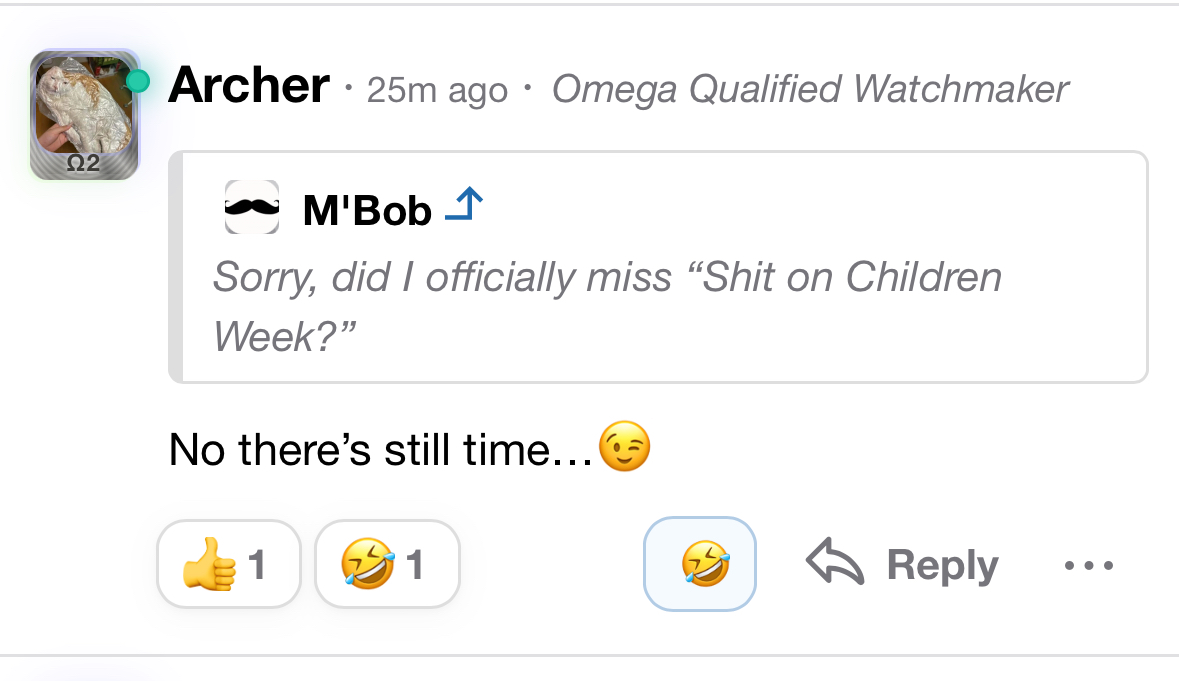
Task: Click the Ω2 badge on Archer's avatar
Action: [x=83, y=165]
